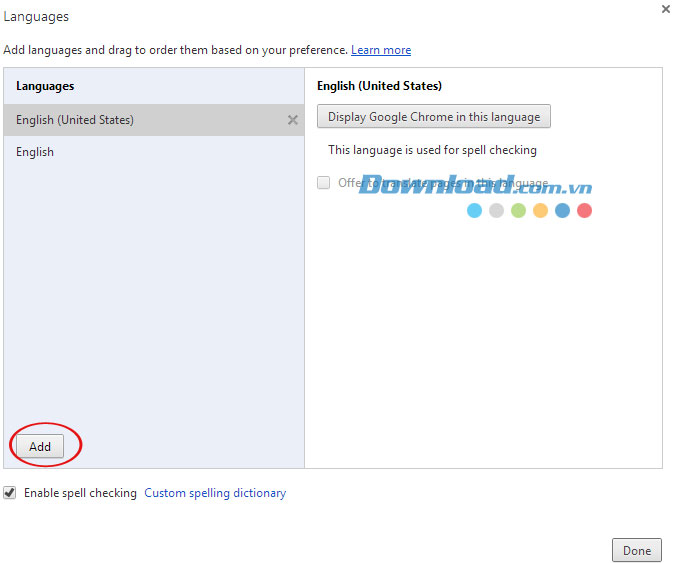The image size is (673, 563).
Task: Remove English (United States) with the X icon
Action: (293, 120)
